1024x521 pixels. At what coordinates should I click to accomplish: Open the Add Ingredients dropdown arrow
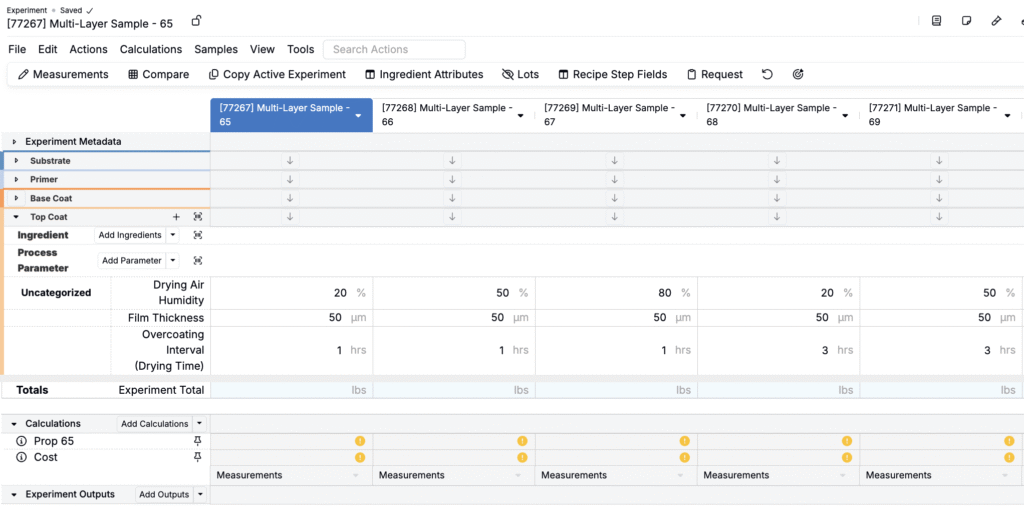pyautogui.click(x=172, y=235)
